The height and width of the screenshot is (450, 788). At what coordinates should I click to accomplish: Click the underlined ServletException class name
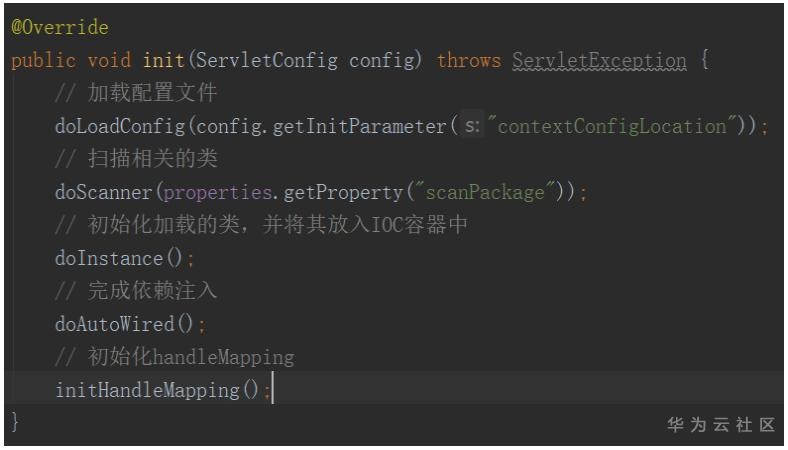[599, 61]
